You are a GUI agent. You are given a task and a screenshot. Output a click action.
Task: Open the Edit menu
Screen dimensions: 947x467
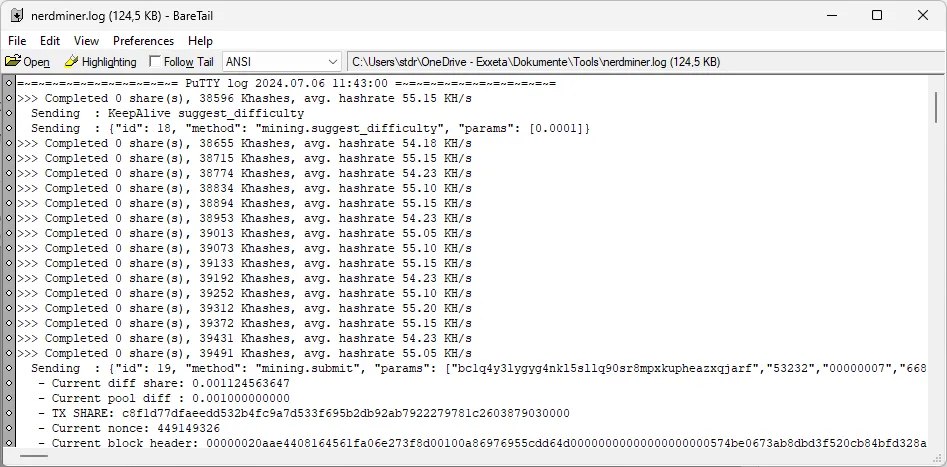point(50,41)
